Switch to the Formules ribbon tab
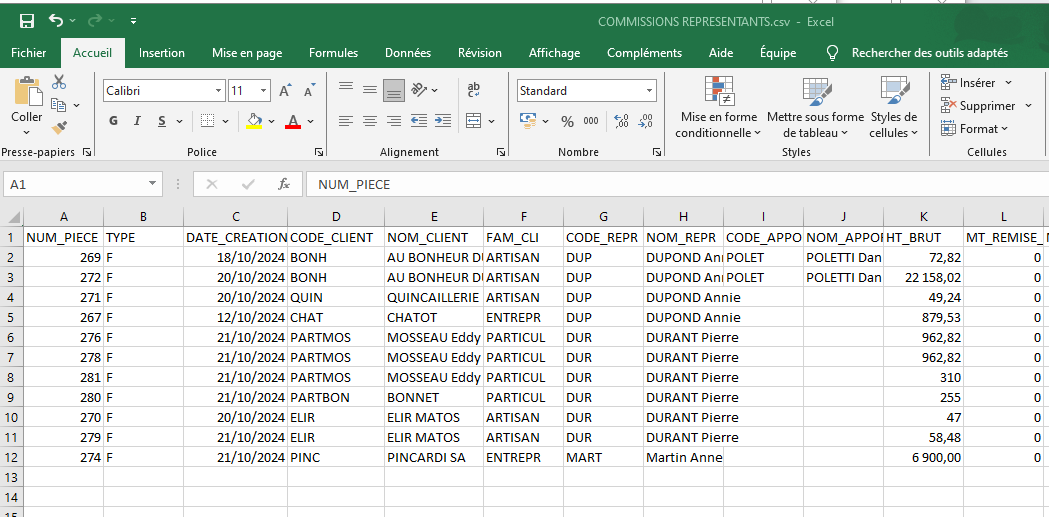Image resolution: width=1049 pixels, height=517 pixels. pos(333,53)
